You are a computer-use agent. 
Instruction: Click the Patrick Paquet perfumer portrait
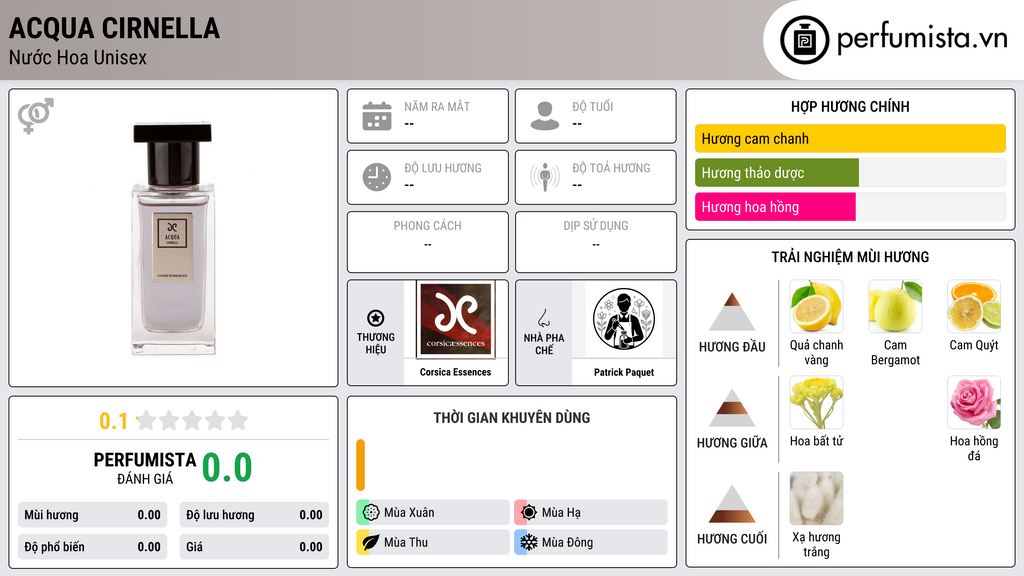(x=624, y=319)
